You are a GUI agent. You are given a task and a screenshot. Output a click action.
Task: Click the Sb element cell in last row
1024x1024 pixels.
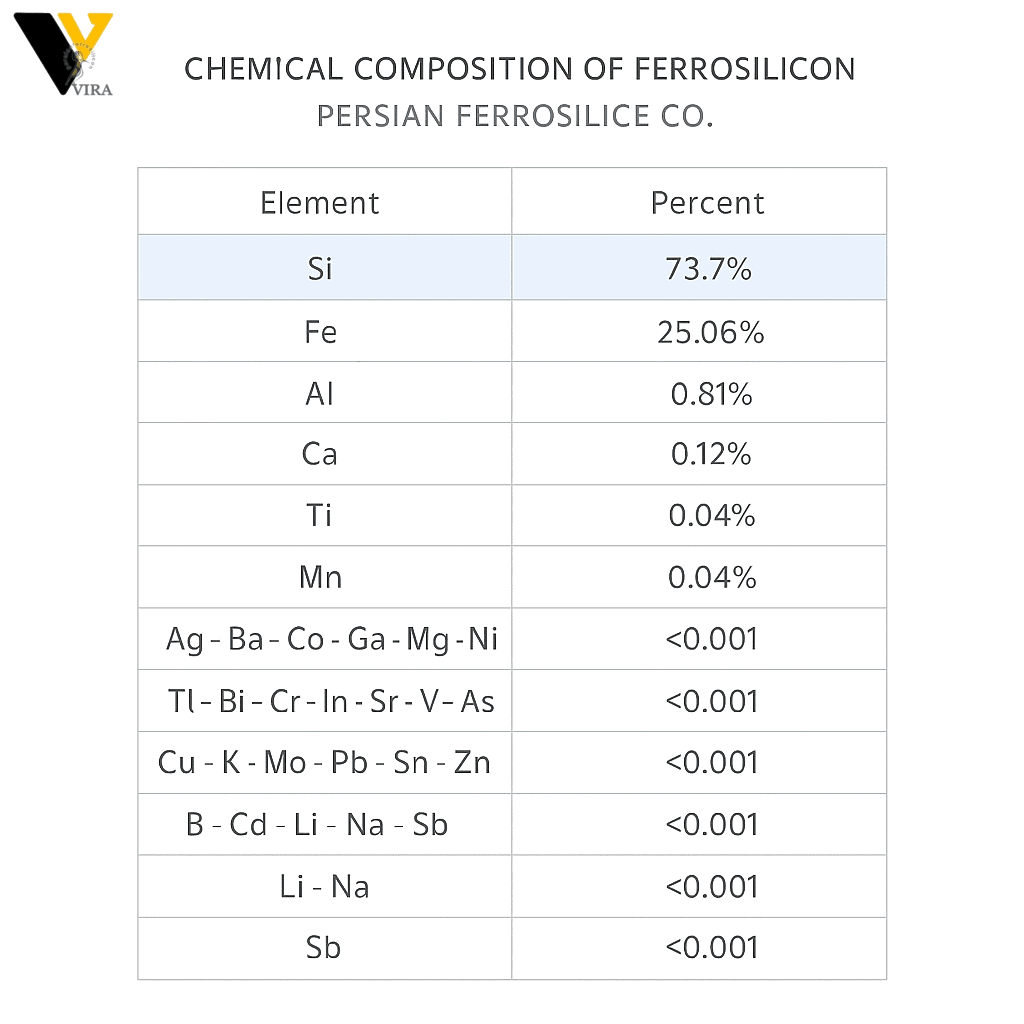tap(323, 948)
